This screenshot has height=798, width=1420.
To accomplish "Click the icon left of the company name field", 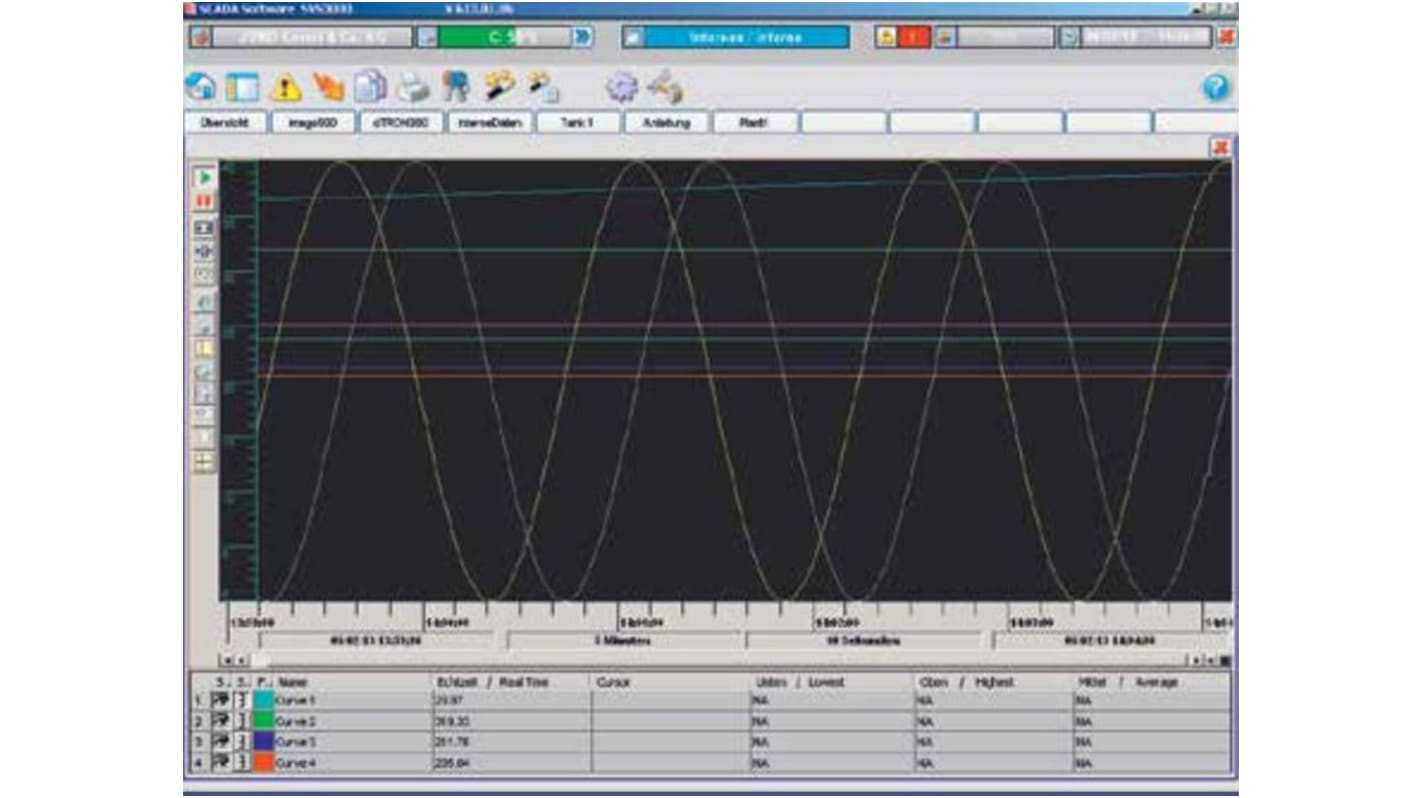I will pyautogui.click(x=201, y=37).
